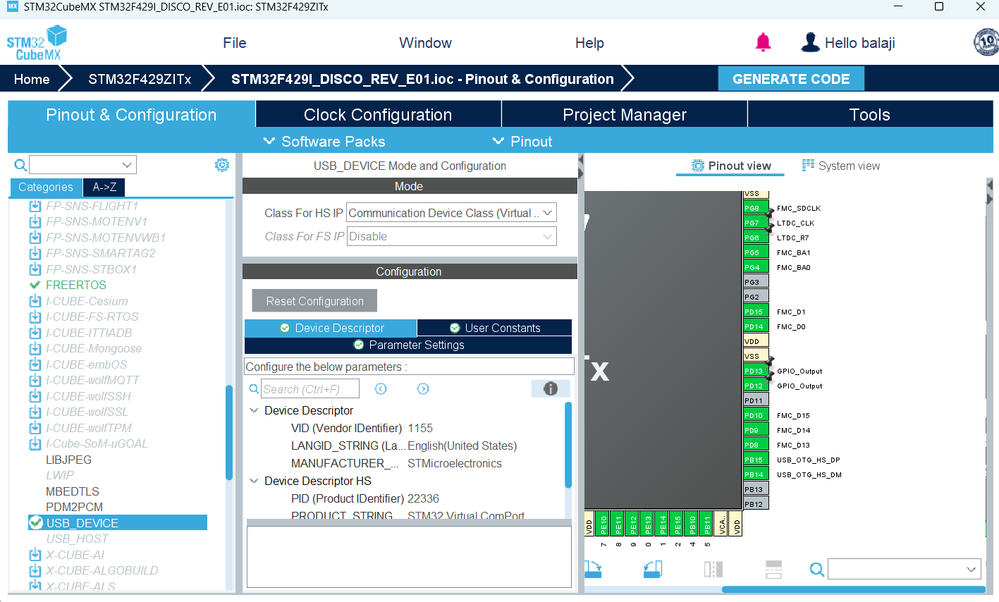Open the Help menu

pyautogui.click(x=589, y=43)
